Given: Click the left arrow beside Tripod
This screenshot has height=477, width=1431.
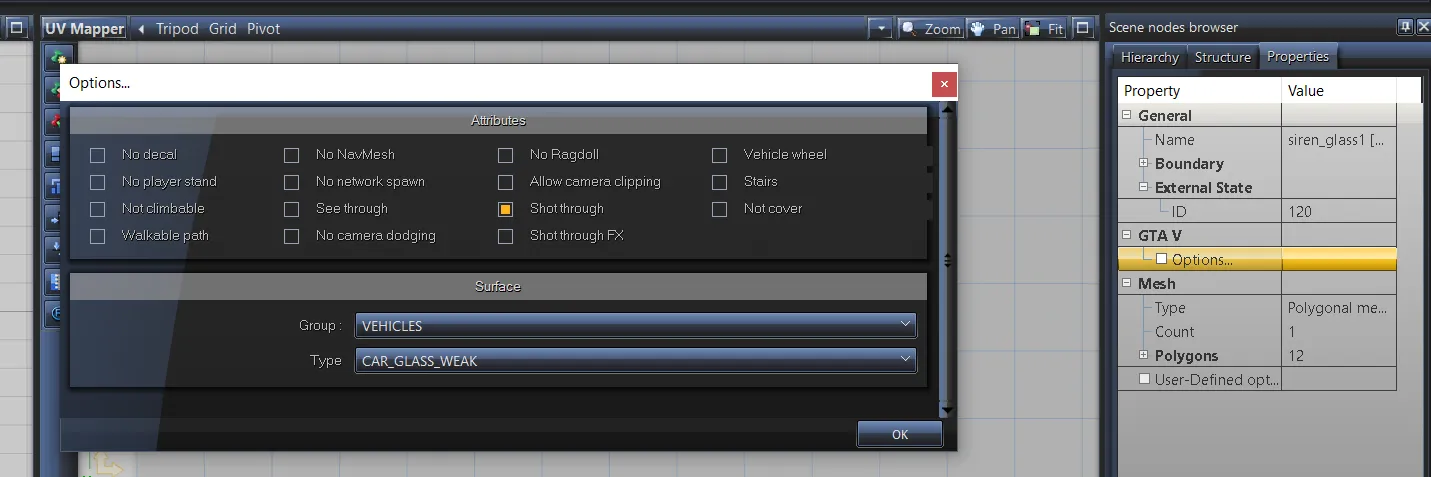Looking at the screenshot, I should (142, 29).
